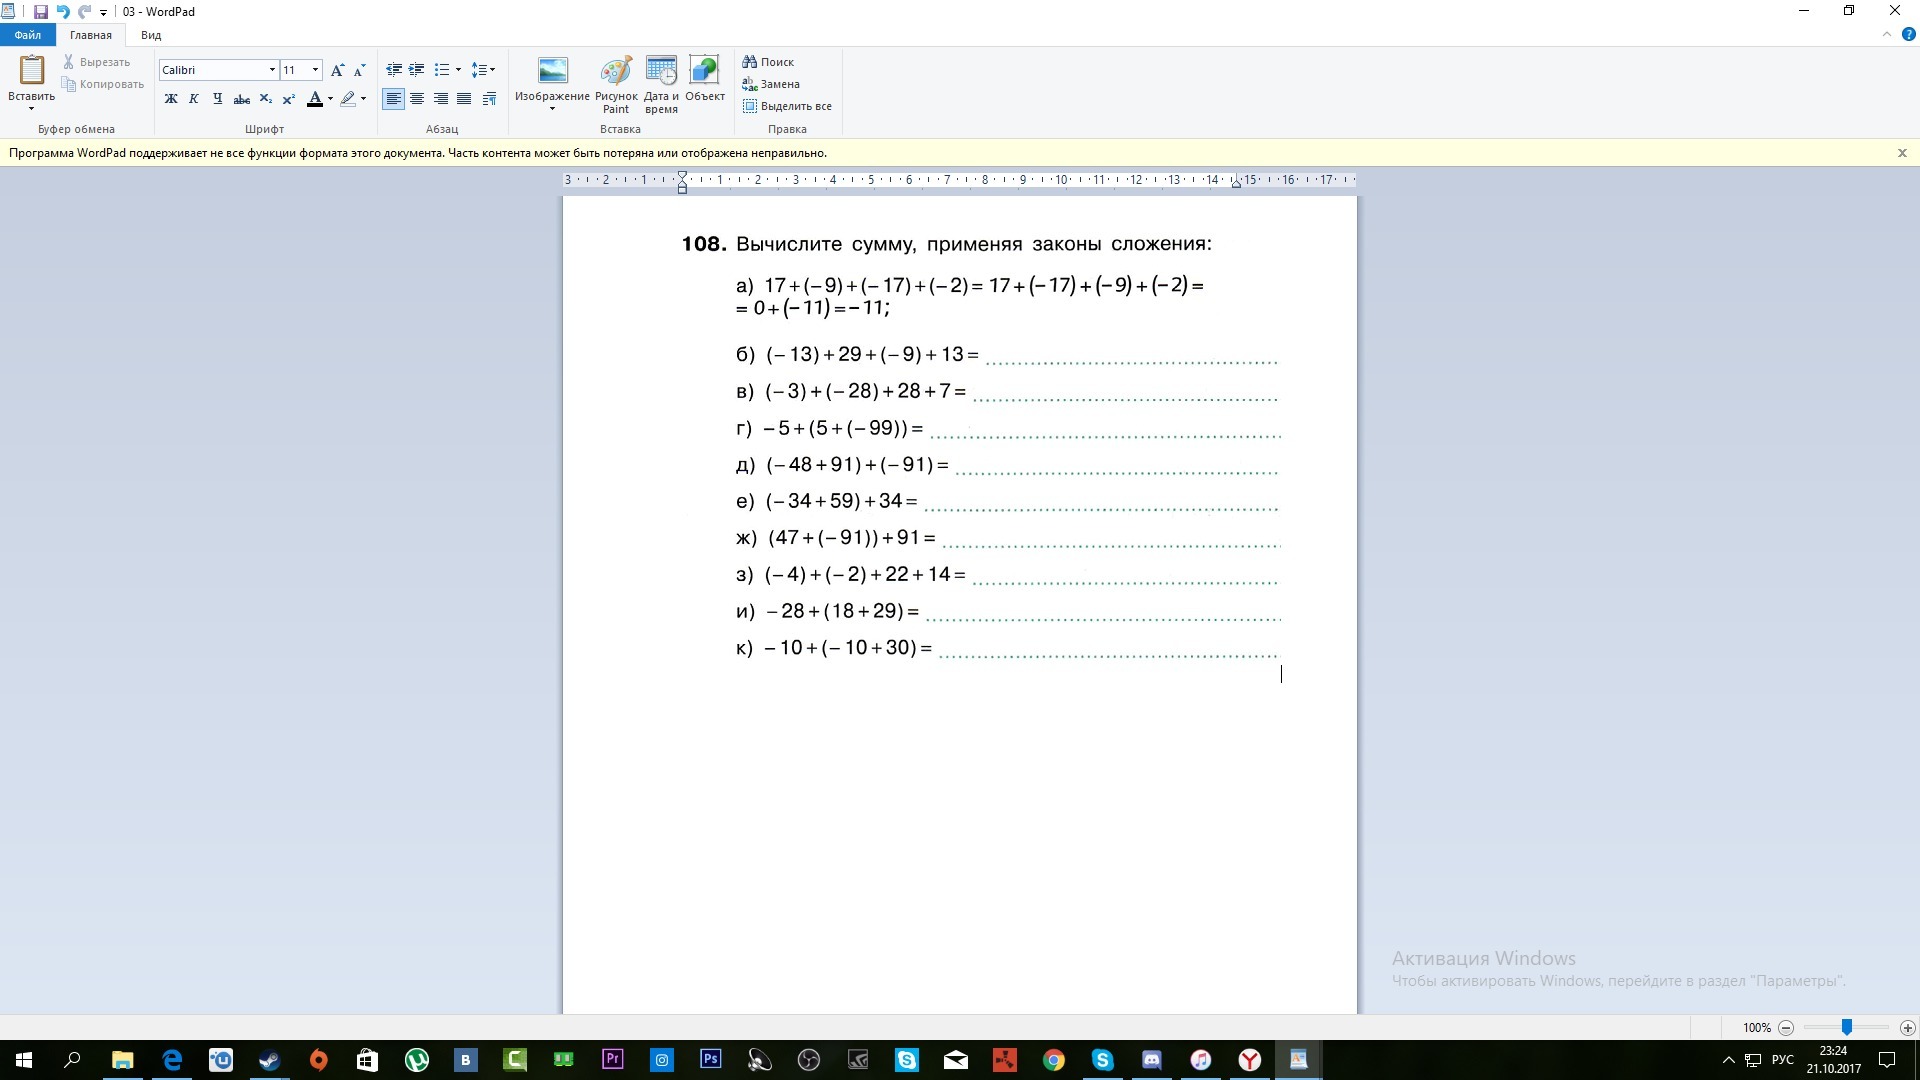
Task: Open the font size dropdown
Action: (x=316, y=70)
